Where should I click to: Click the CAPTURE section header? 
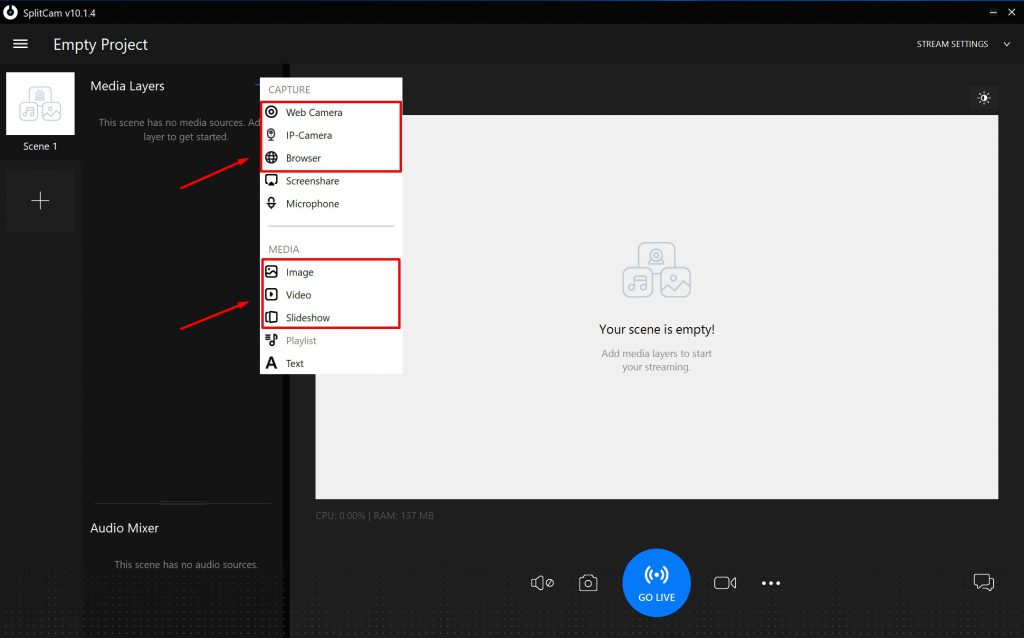click(x=289, y=89)
